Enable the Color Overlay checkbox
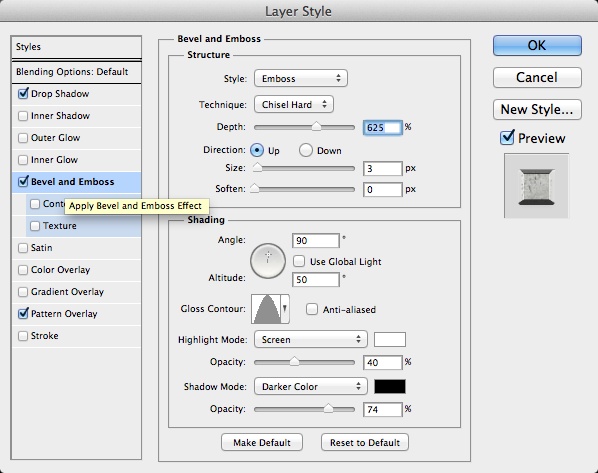This screenshot has width=598, height=473. tap(23, 270)
